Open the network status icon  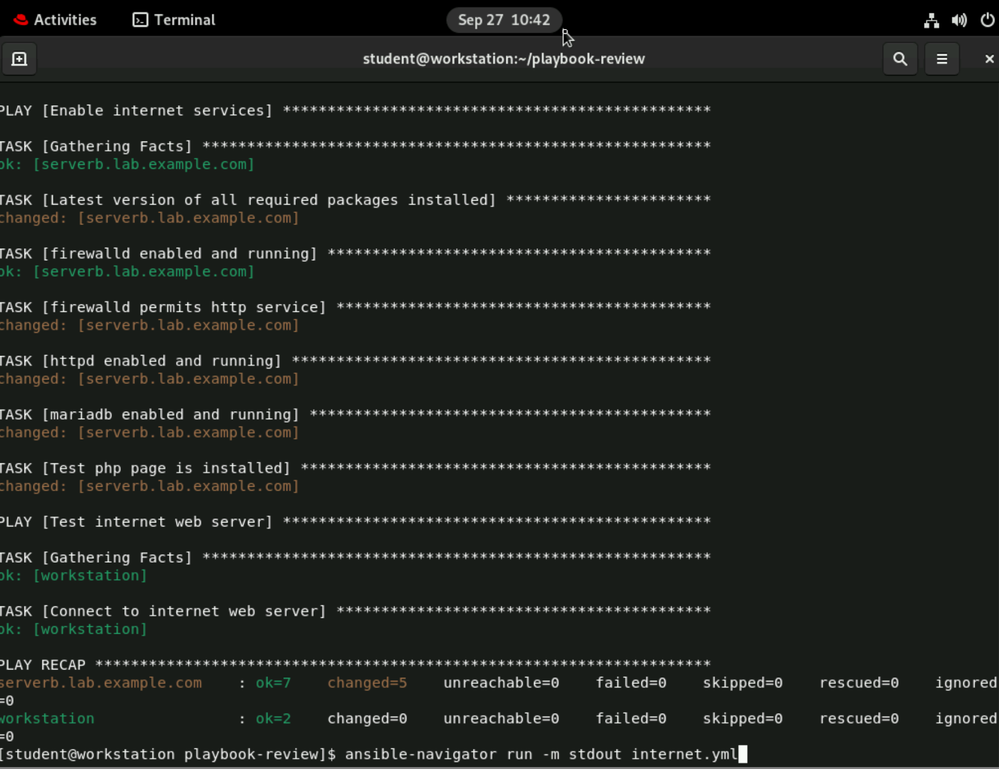pos(931,20)
